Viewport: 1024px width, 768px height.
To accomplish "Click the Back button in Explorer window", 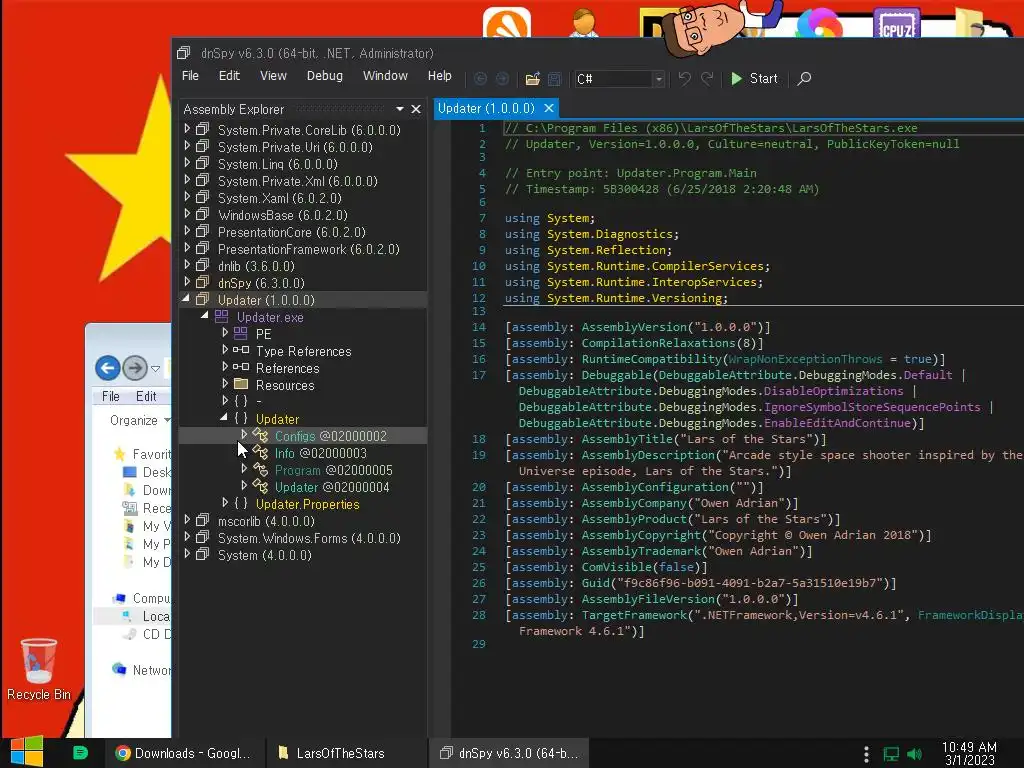I will tap(108, 368).
